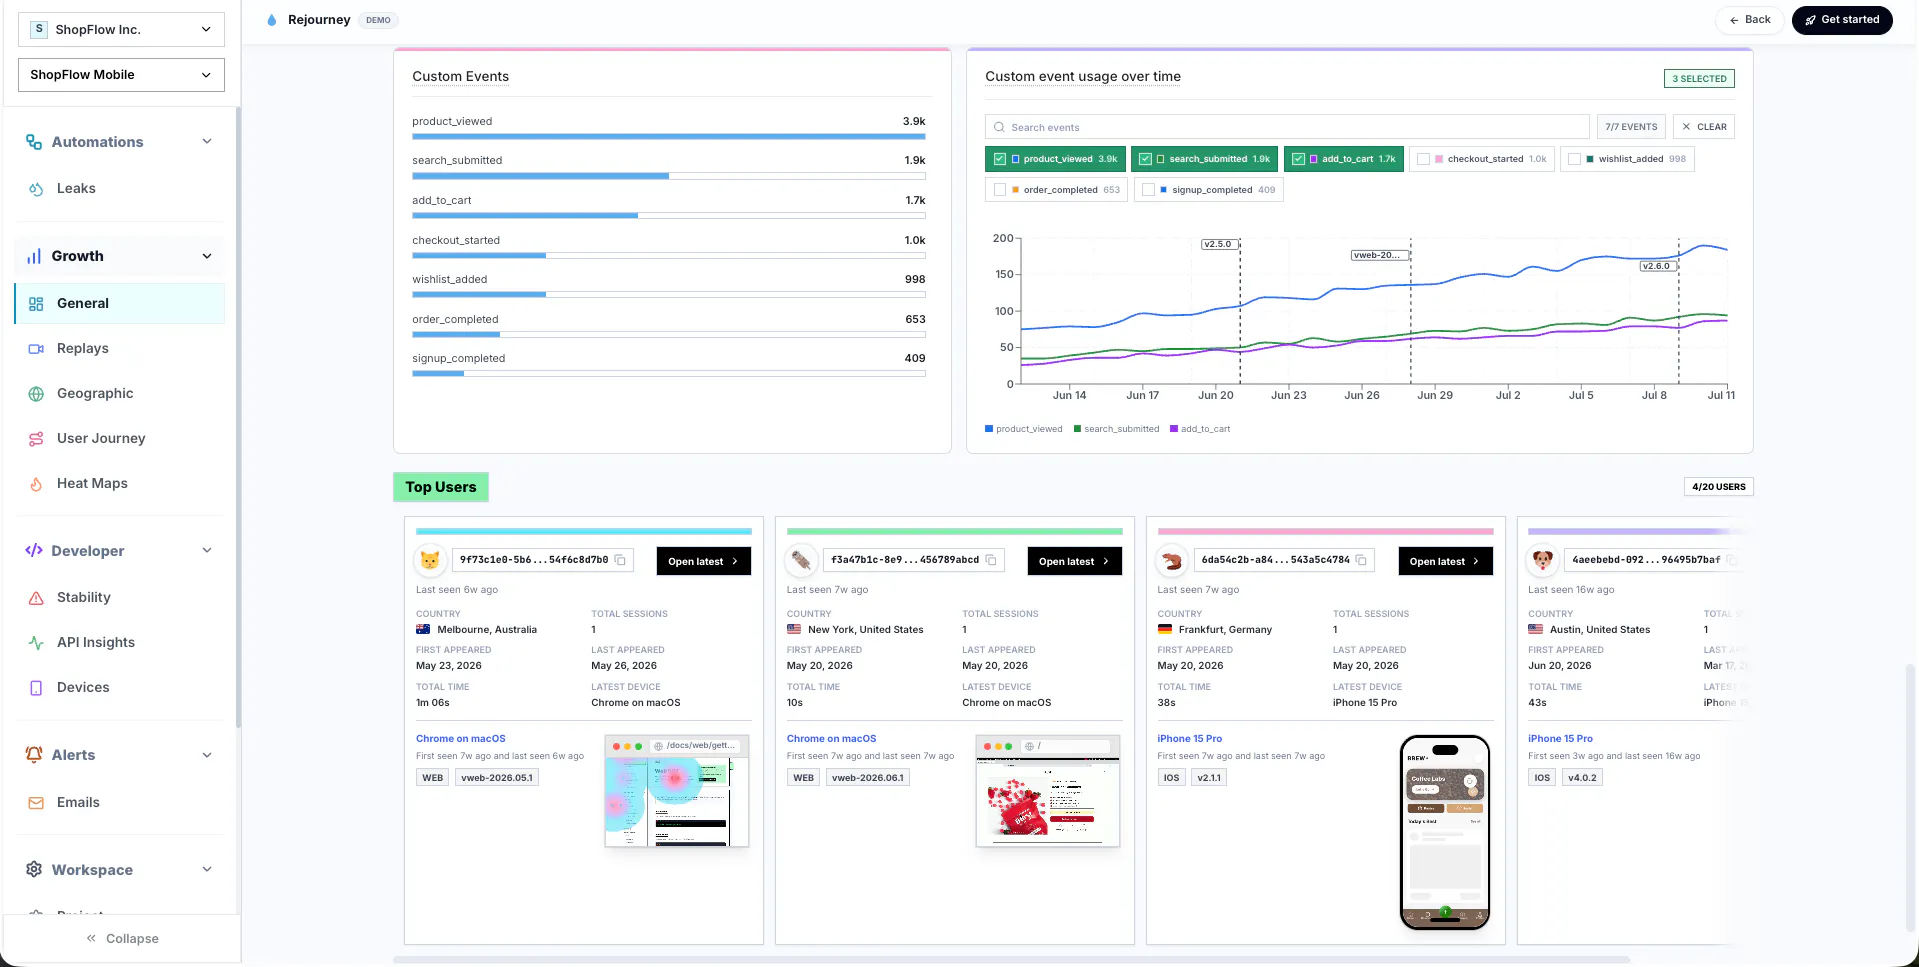Click the Developer code icon
The width and height of the screenshot is (1919, 967).
click(34, 551)
